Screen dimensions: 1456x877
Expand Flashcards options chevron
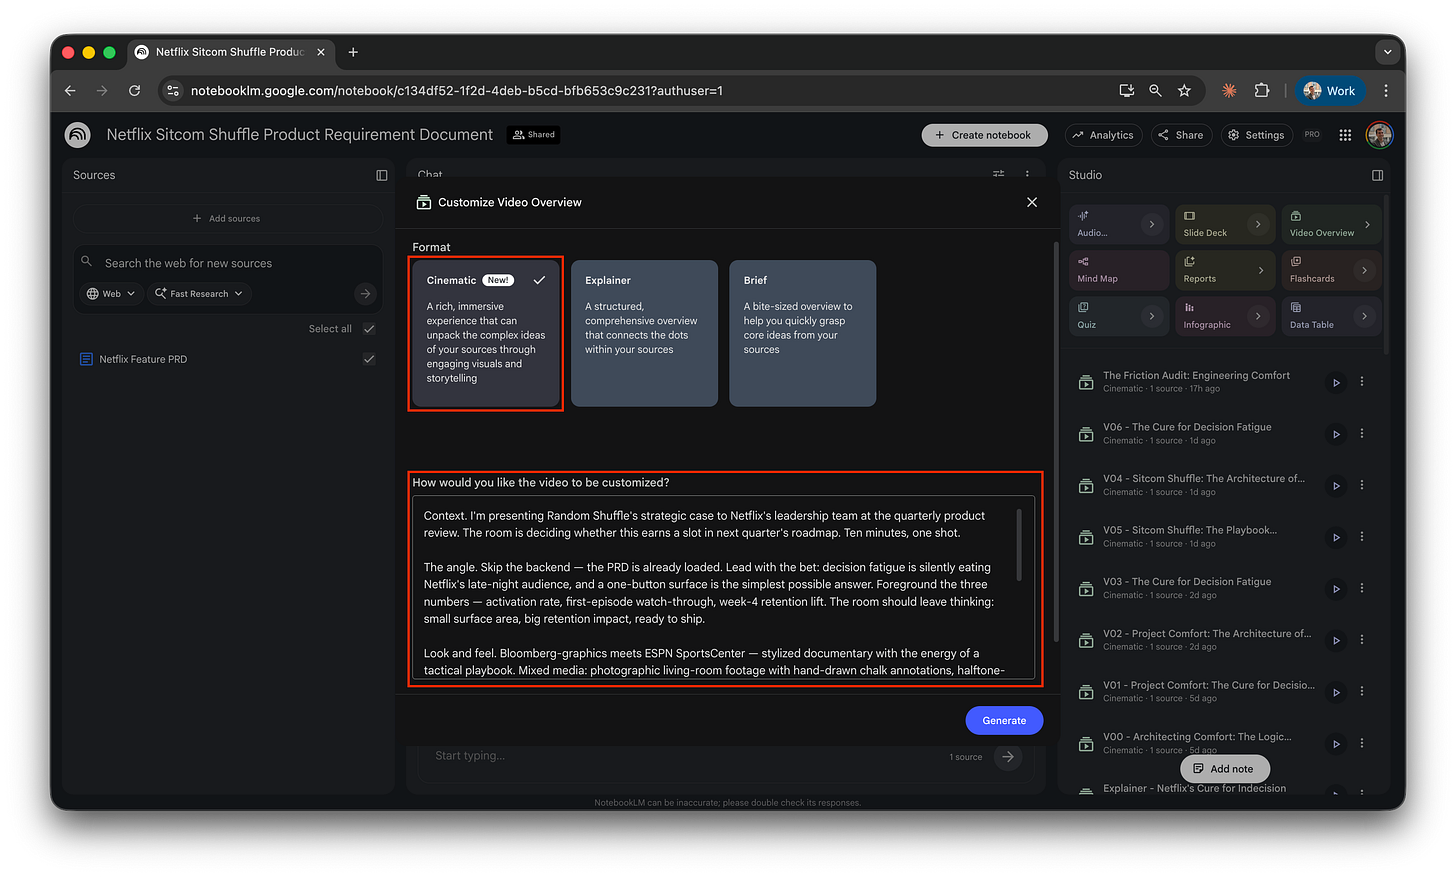[x=1364, y=271]
